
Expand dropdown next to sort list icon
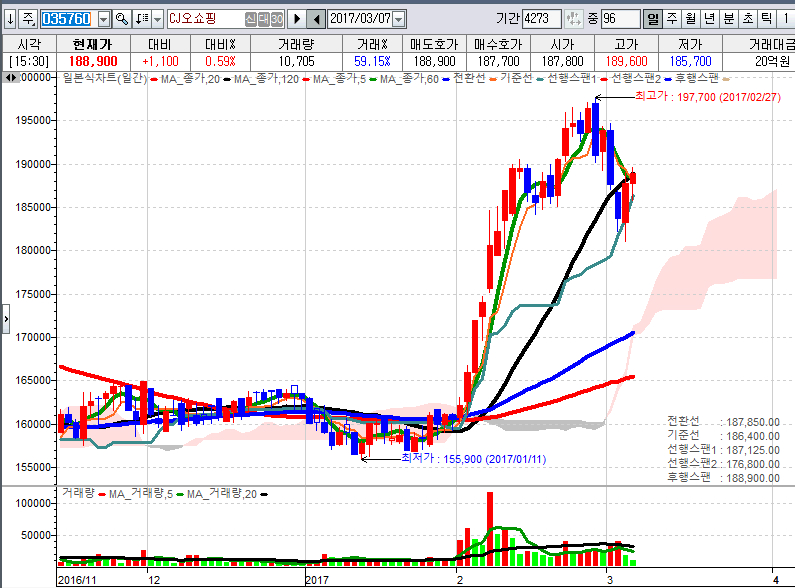[157, 19]
